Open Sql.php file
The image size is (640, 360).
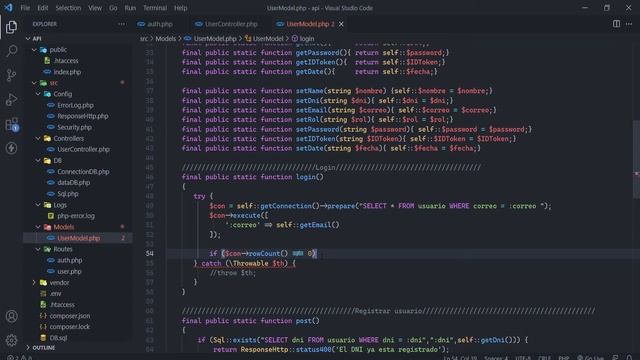pos(68,194)
